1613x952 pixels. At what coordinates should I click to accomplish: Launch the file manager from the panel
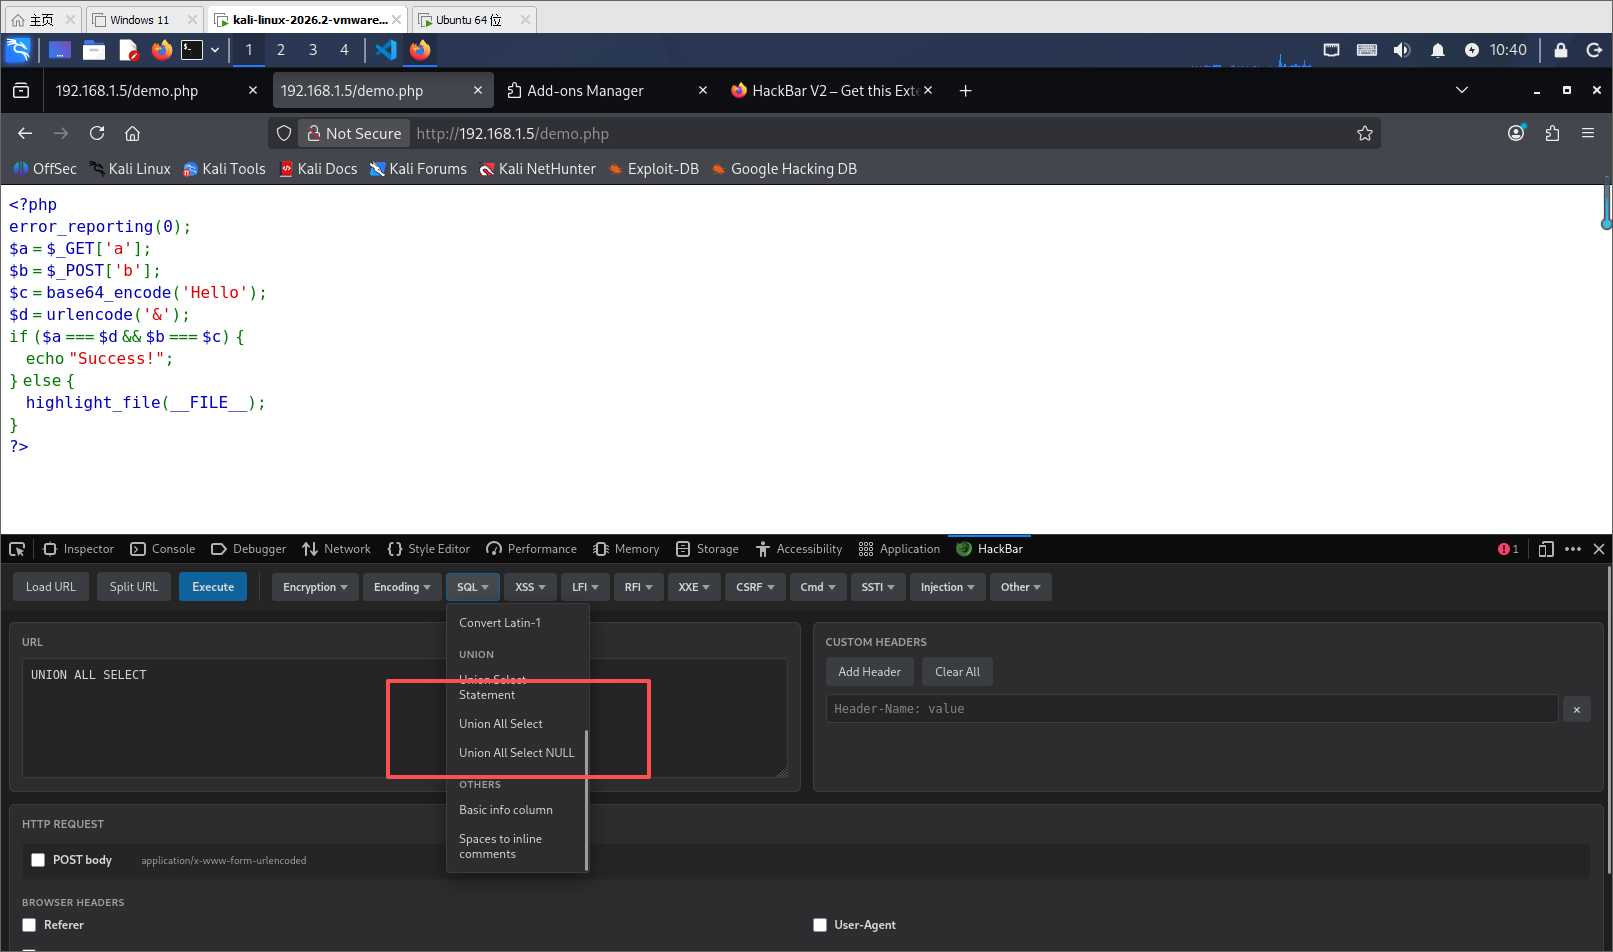94,50
